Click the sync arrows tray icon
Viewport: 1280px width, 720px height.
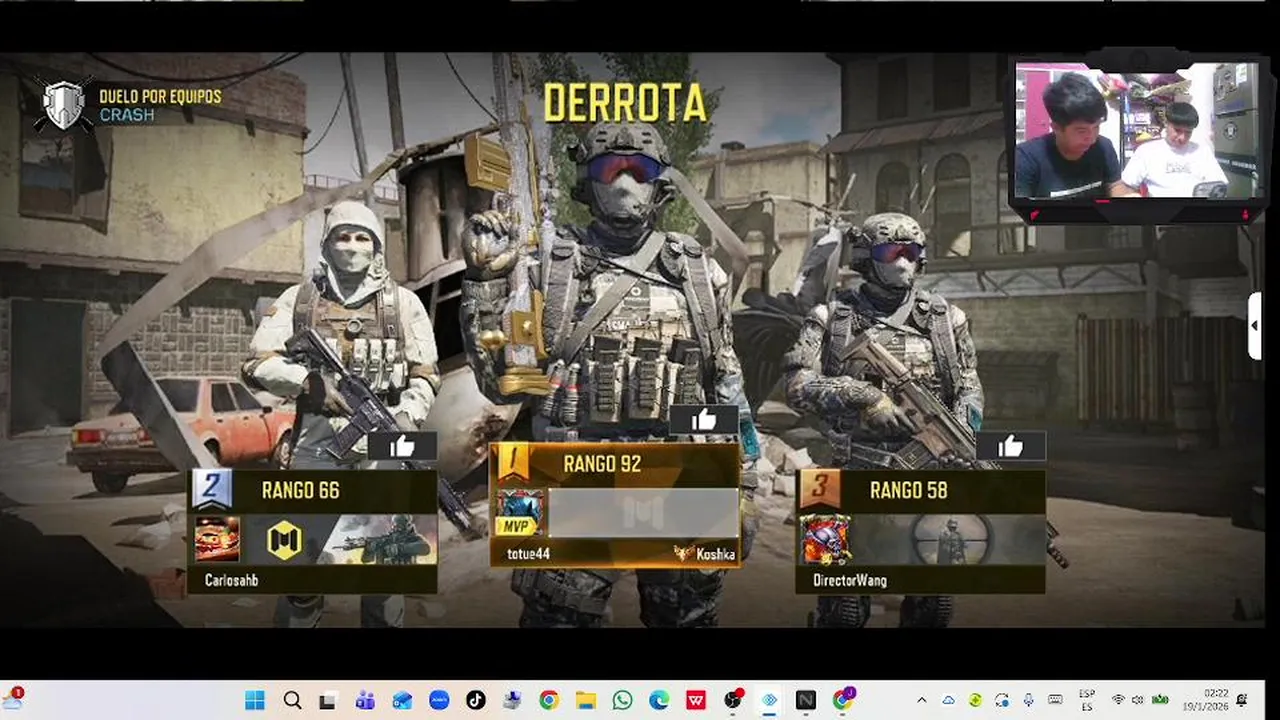coord(1001,700)
